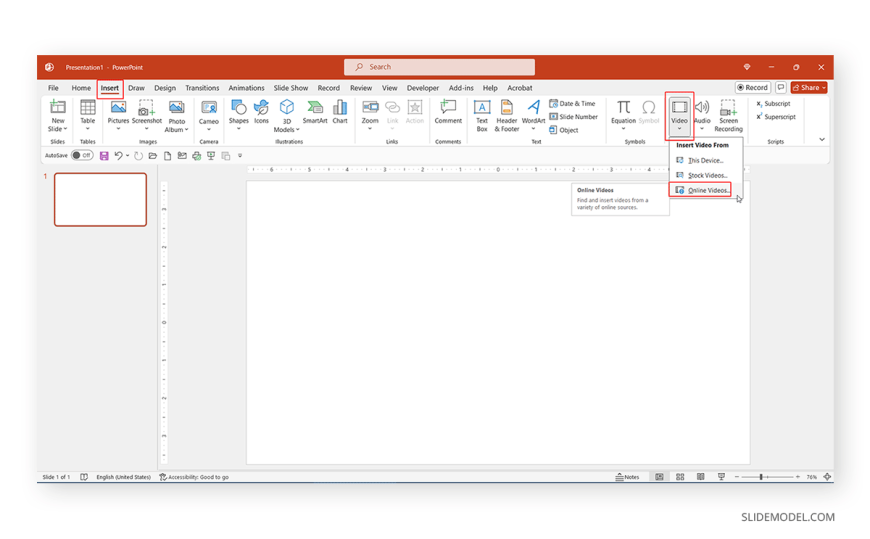Click English (United States) language indicator
Image resolution: width=870 pixels, height=539 pixels.
[x=123, y=477]
